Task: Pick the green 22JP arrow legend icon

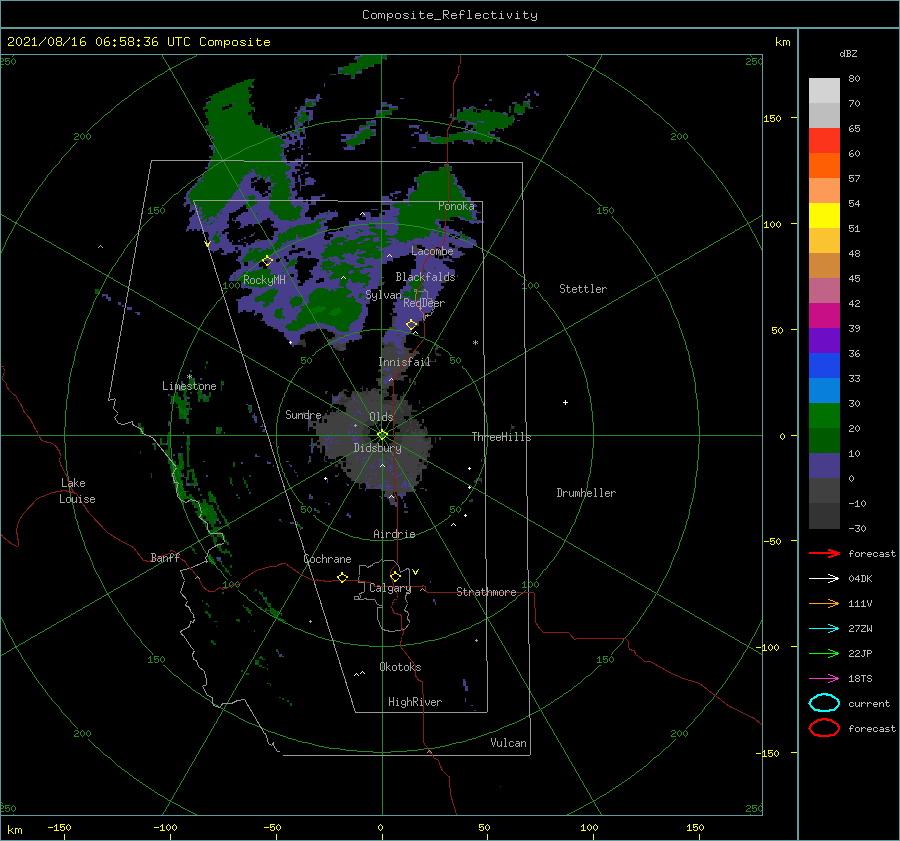Action: pos(824,653)
